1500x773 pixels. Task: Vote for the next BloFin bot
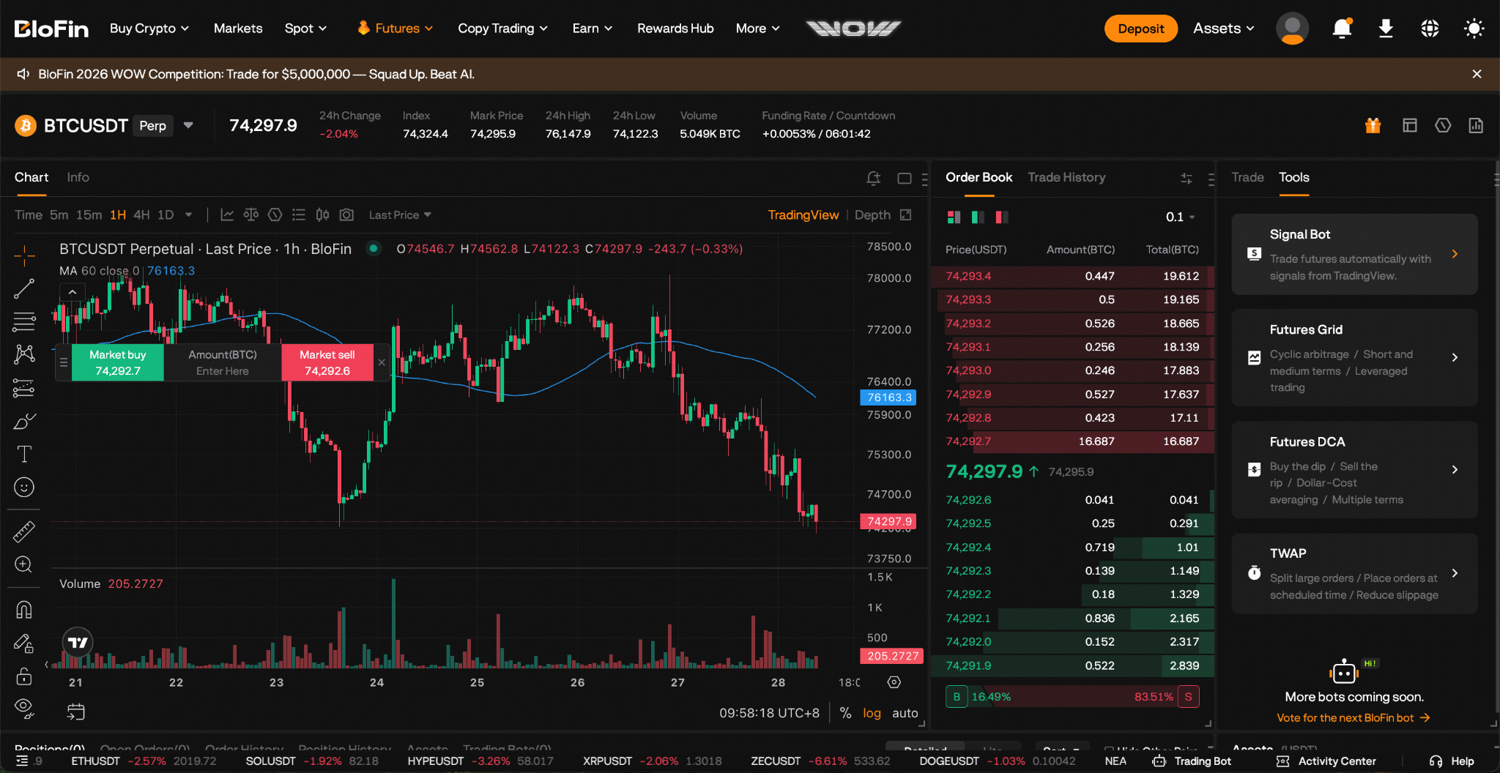coord(1354,718)
